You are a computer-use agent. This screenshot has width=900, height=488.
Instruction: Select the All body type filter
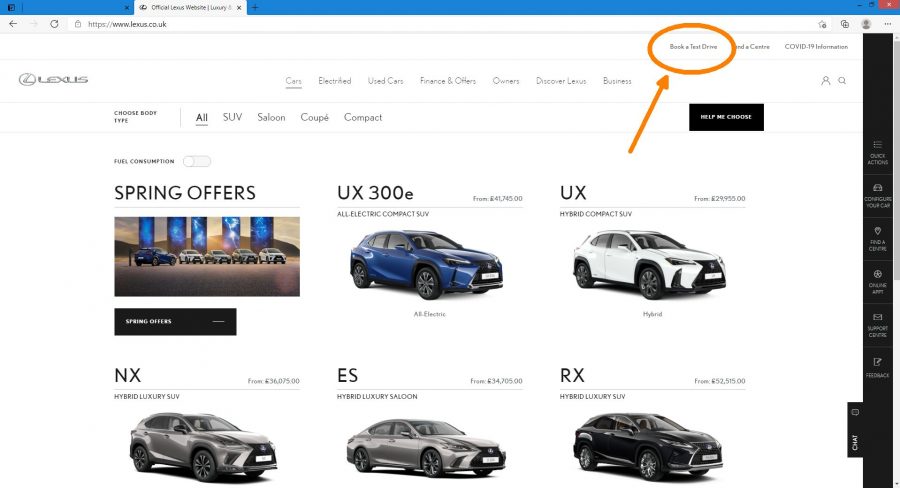pos(201,117)
